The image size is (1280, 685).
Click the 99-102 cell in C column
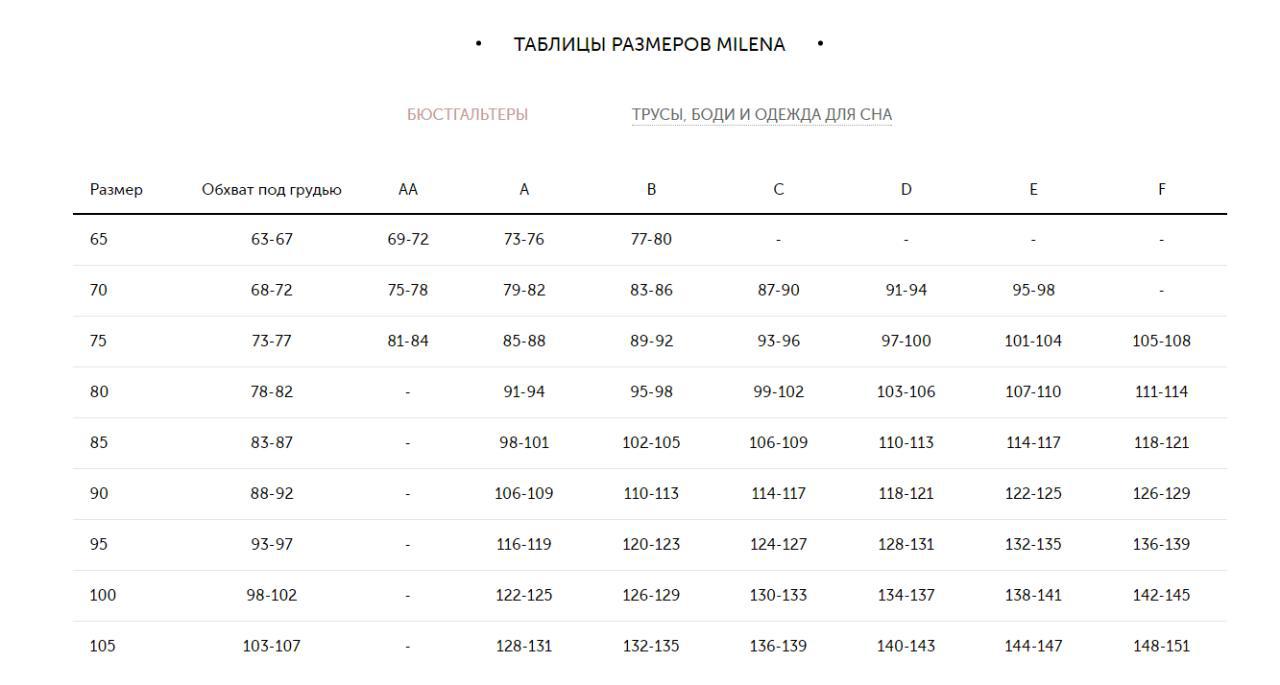[x=779, y=392]
